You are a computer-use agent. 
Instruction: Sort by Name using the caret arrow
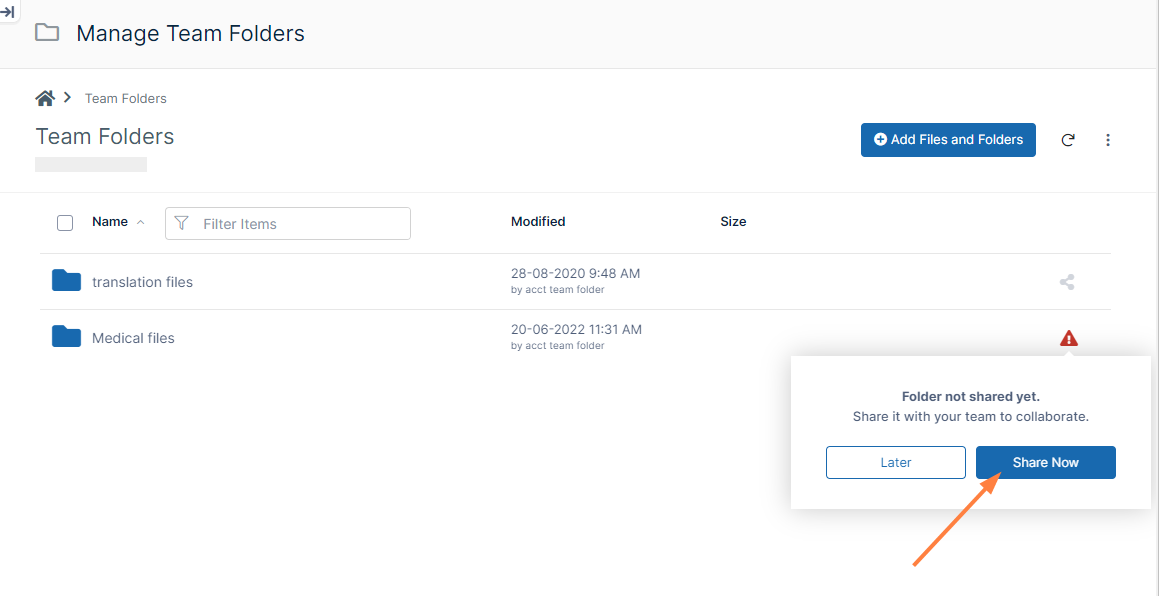click(x=140, y=223)
